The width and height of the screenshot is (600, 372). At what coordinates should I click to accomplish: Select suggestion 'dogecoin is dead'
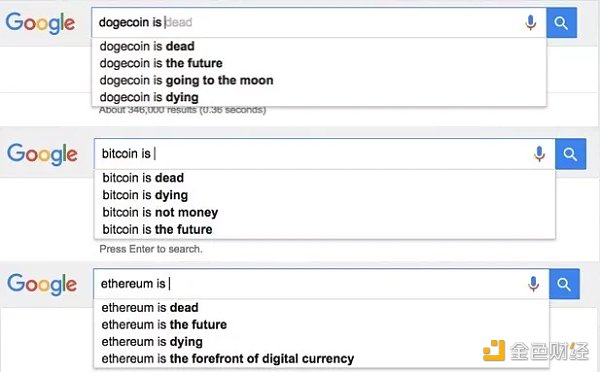[319, 46]
